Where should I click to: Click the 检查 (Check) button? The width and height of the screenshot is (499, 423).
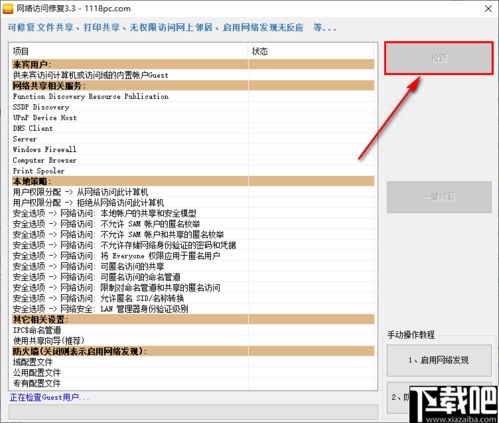click(439, 58)
